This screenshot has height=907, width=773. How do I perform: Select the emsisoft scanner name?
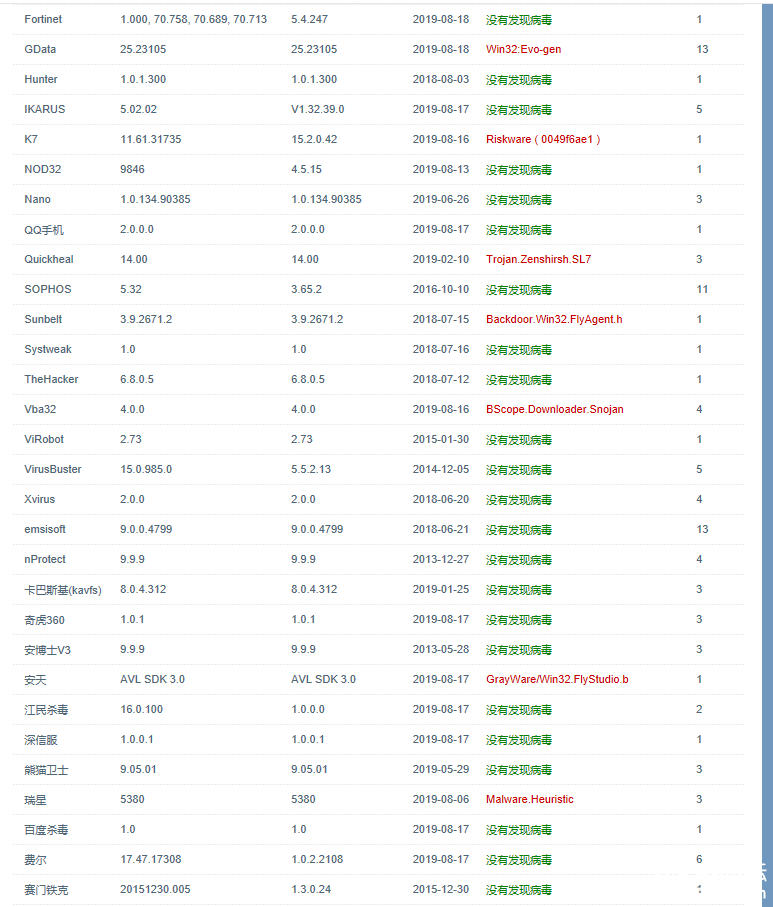point(45,529)
